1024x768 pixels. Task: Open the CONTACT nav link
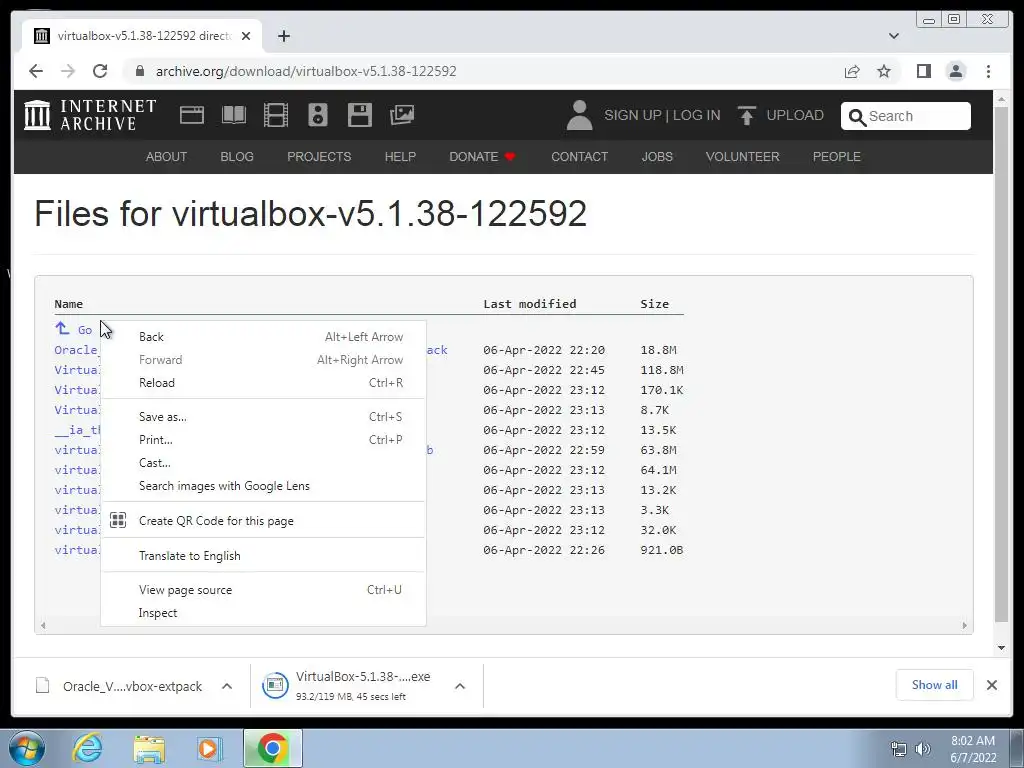tap(579, 157)
